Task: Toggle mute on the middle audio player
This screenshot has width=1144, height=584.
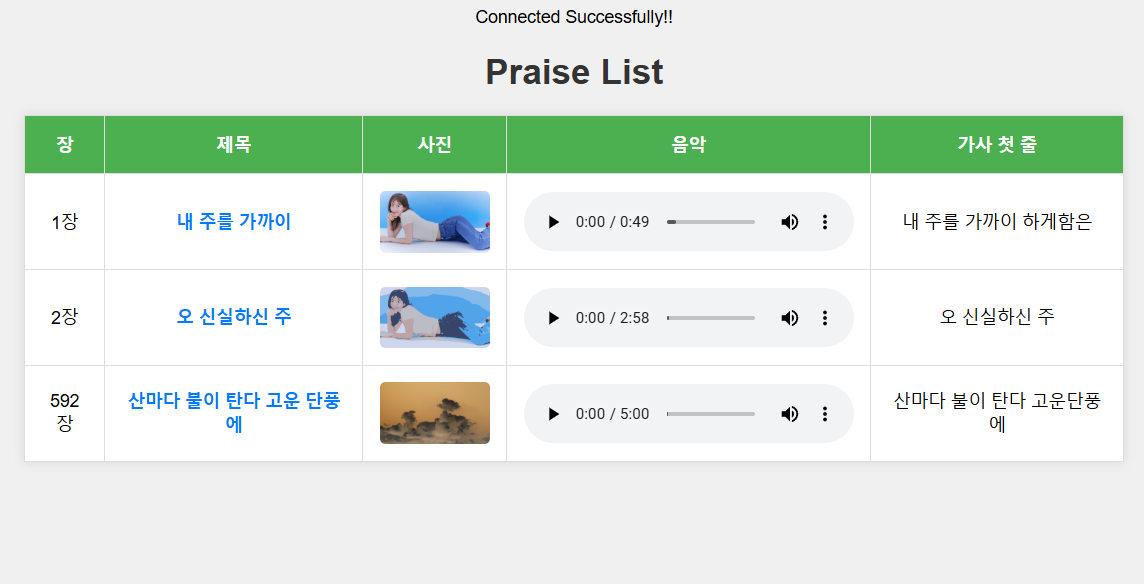Action: pyautogui.click(x=789, y=317)
